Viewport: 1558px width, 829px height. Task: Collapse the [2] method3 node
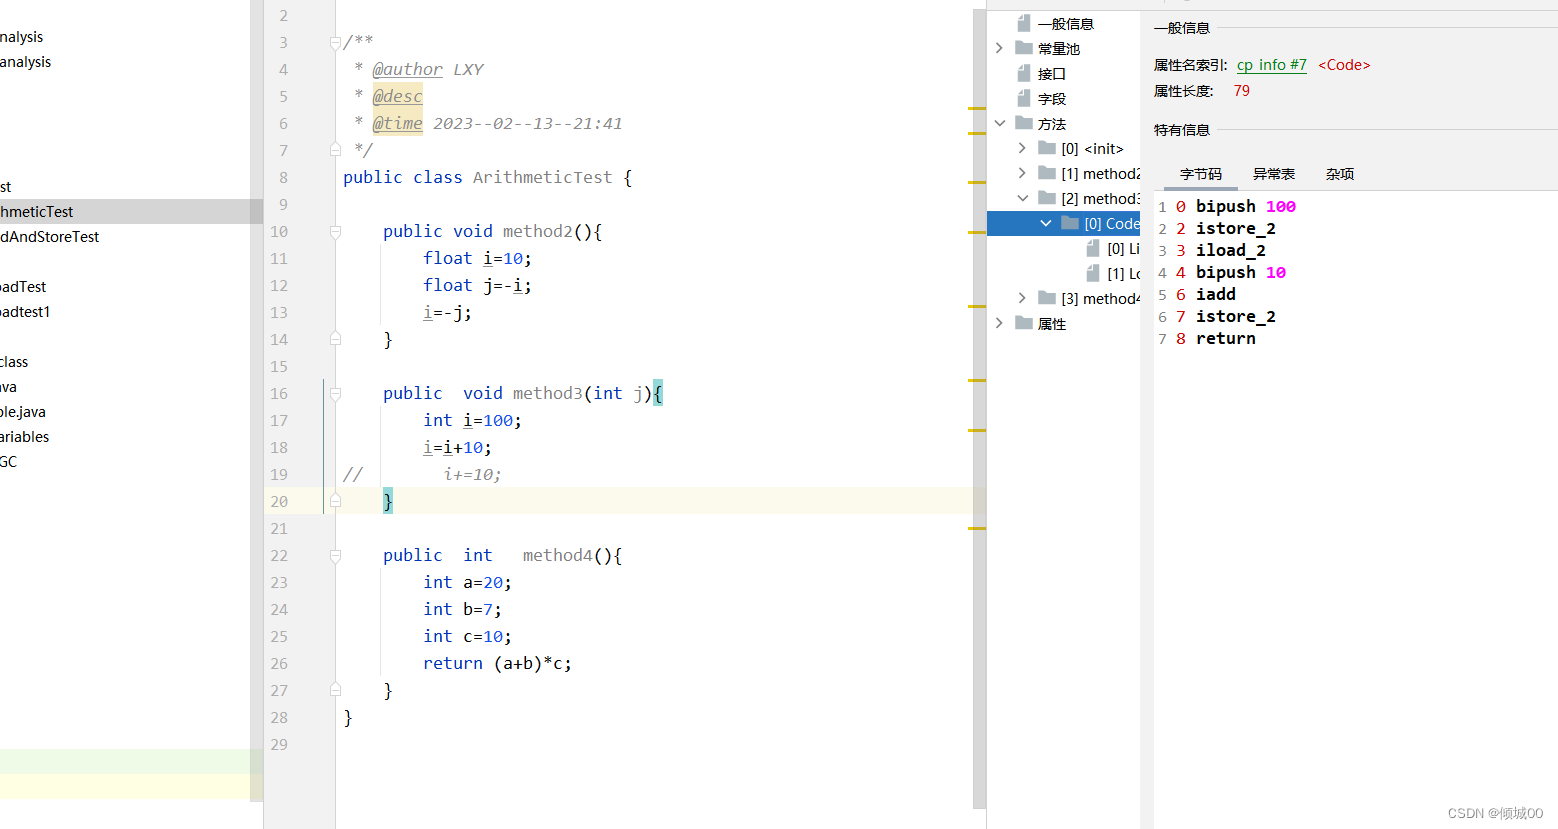tap(1022, 198)
